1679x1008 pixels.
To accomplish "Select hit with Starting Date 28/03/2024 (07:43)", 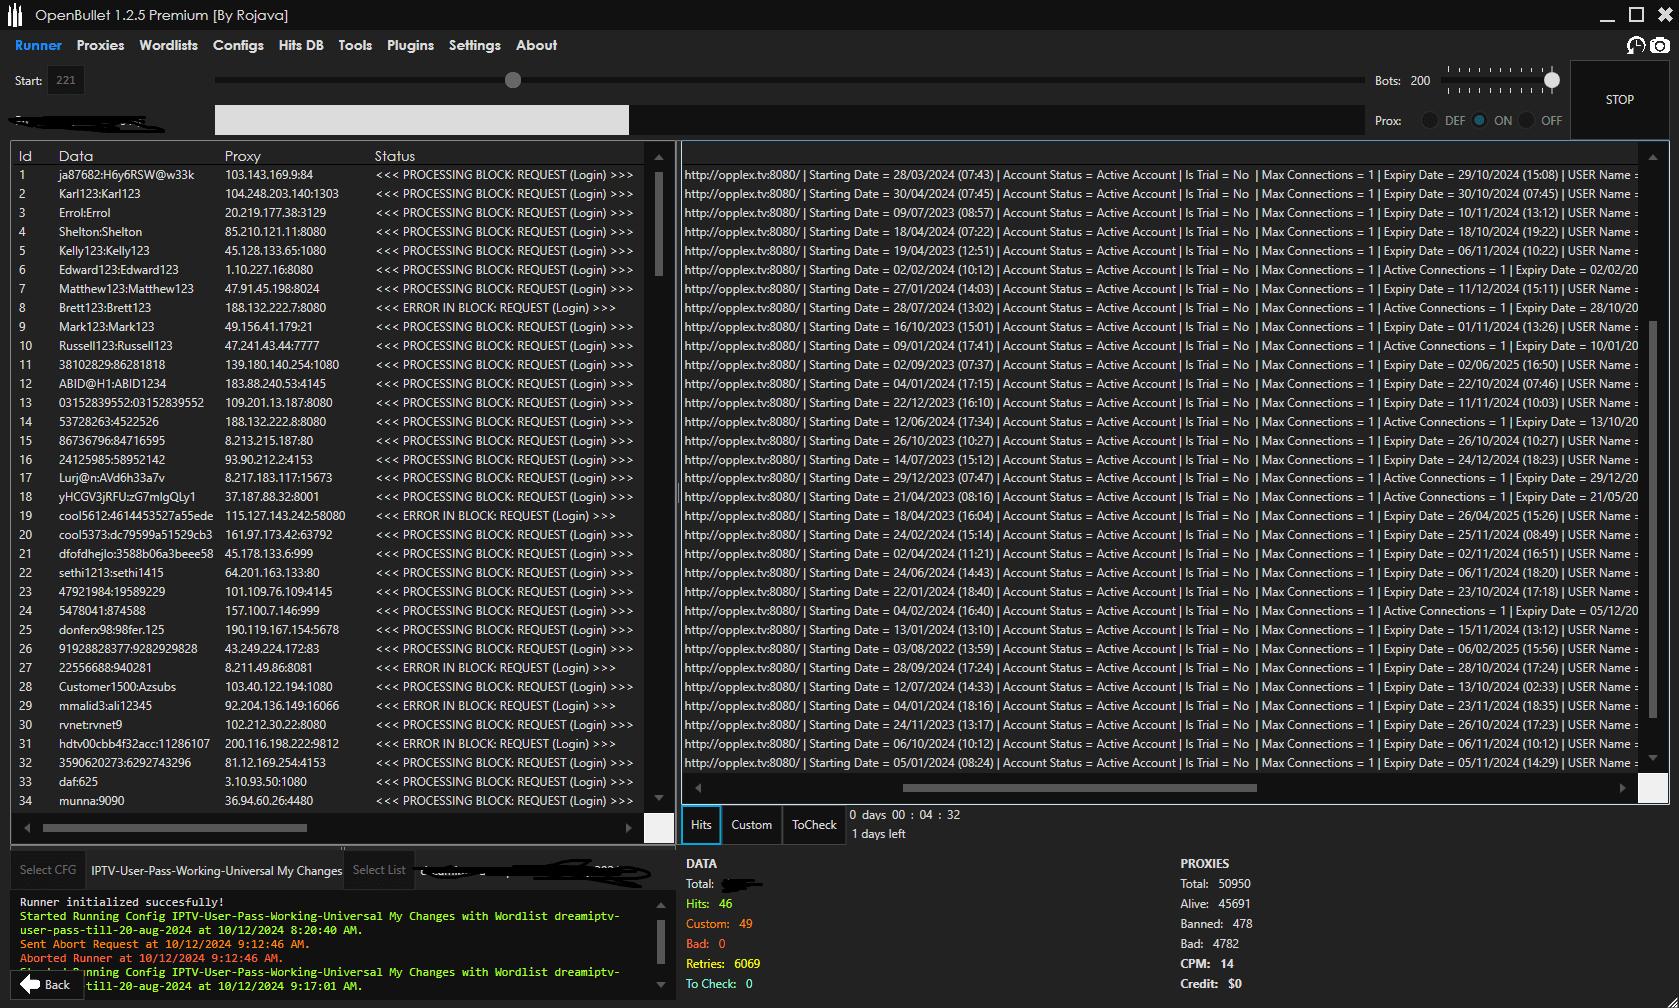I will click(x=1161, y=175).
